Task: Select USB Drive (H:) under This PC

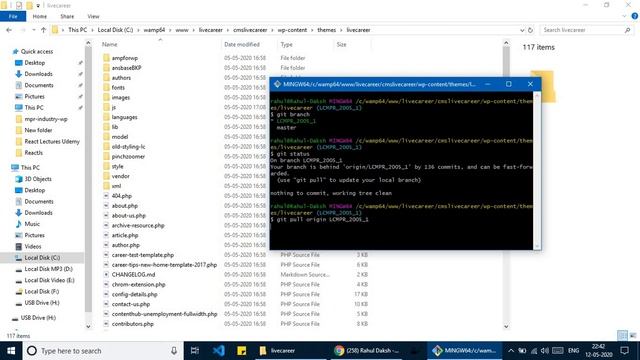Action: 42,303
